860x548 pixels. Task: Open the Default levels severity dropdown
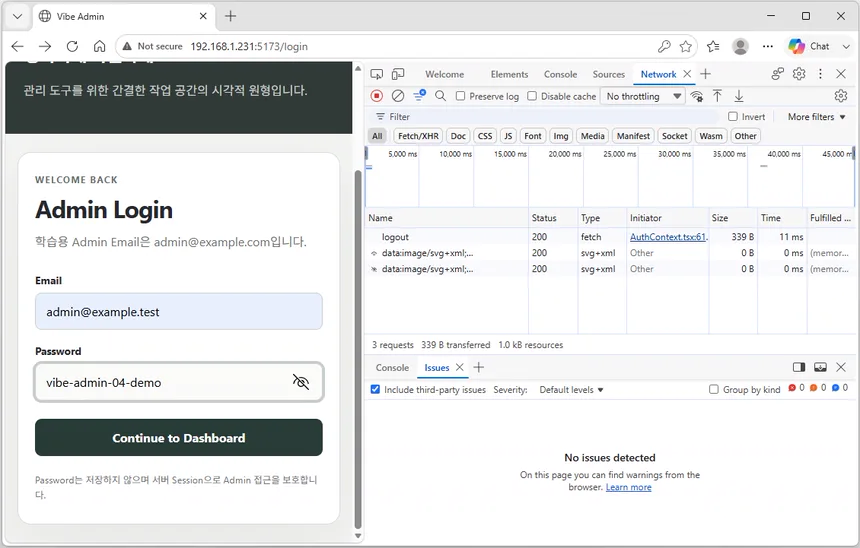[571, 390]
